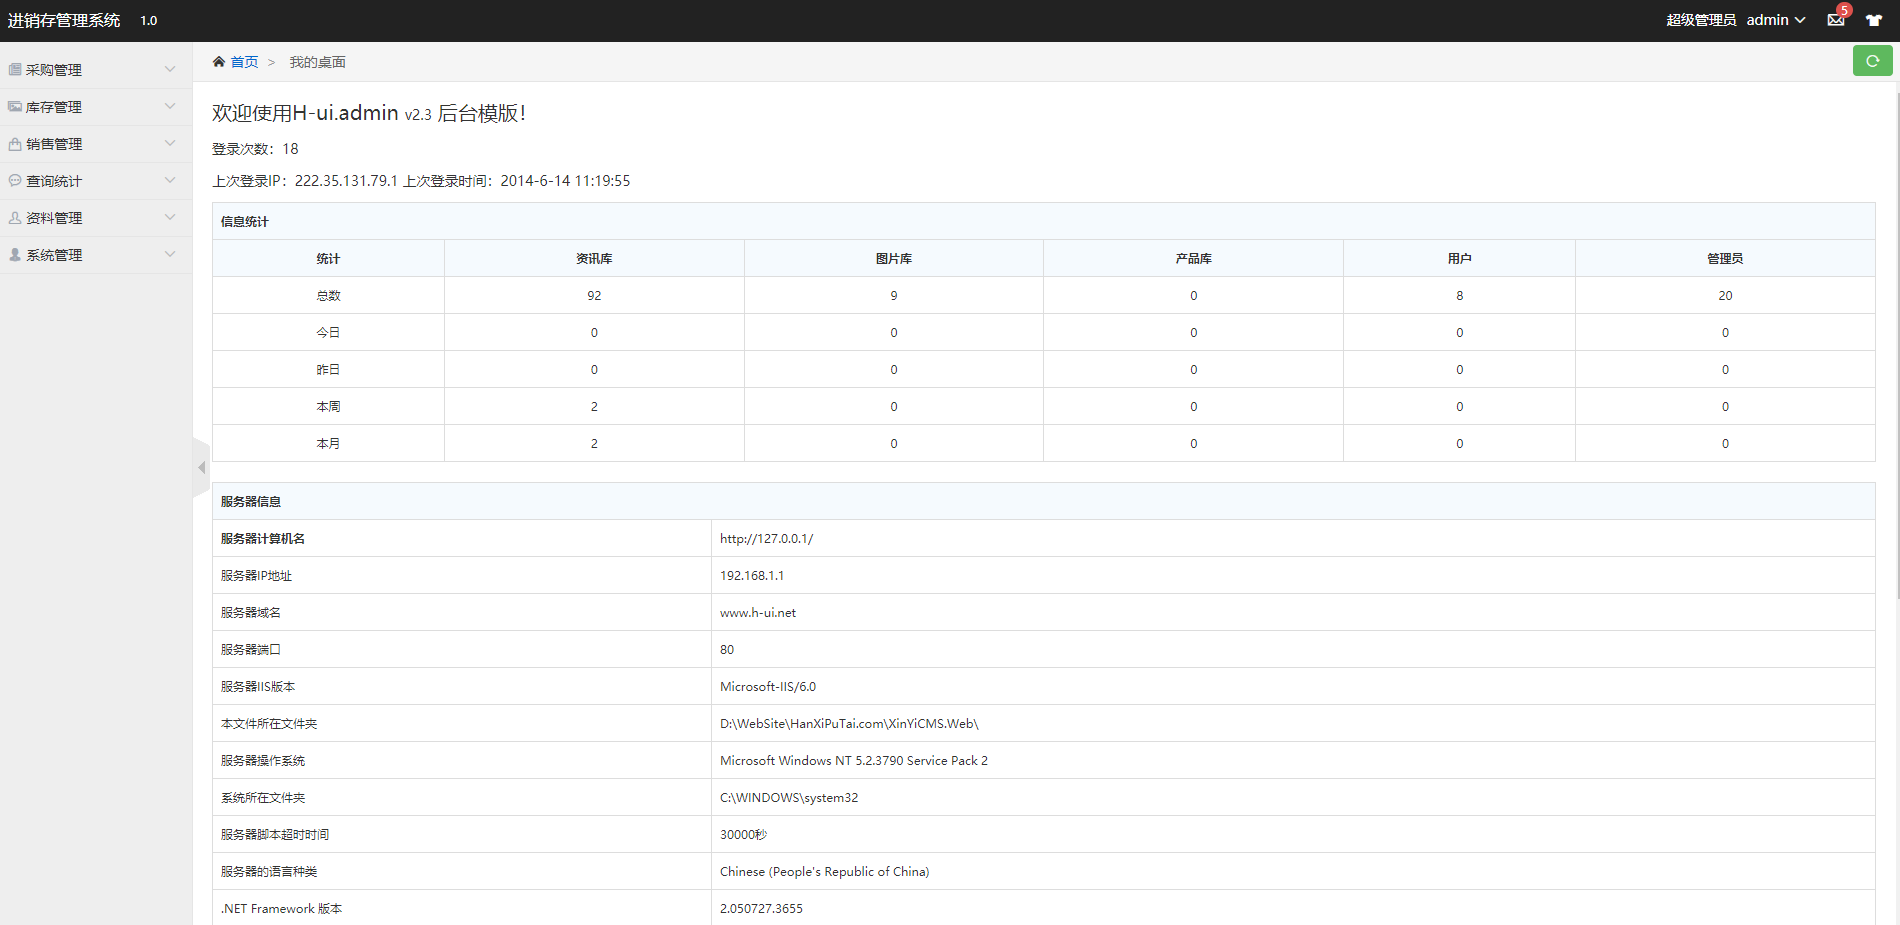Collapse sidebar with the arrow handle
This screenshot has width=1900, height=925.
(x=201, y=467)
